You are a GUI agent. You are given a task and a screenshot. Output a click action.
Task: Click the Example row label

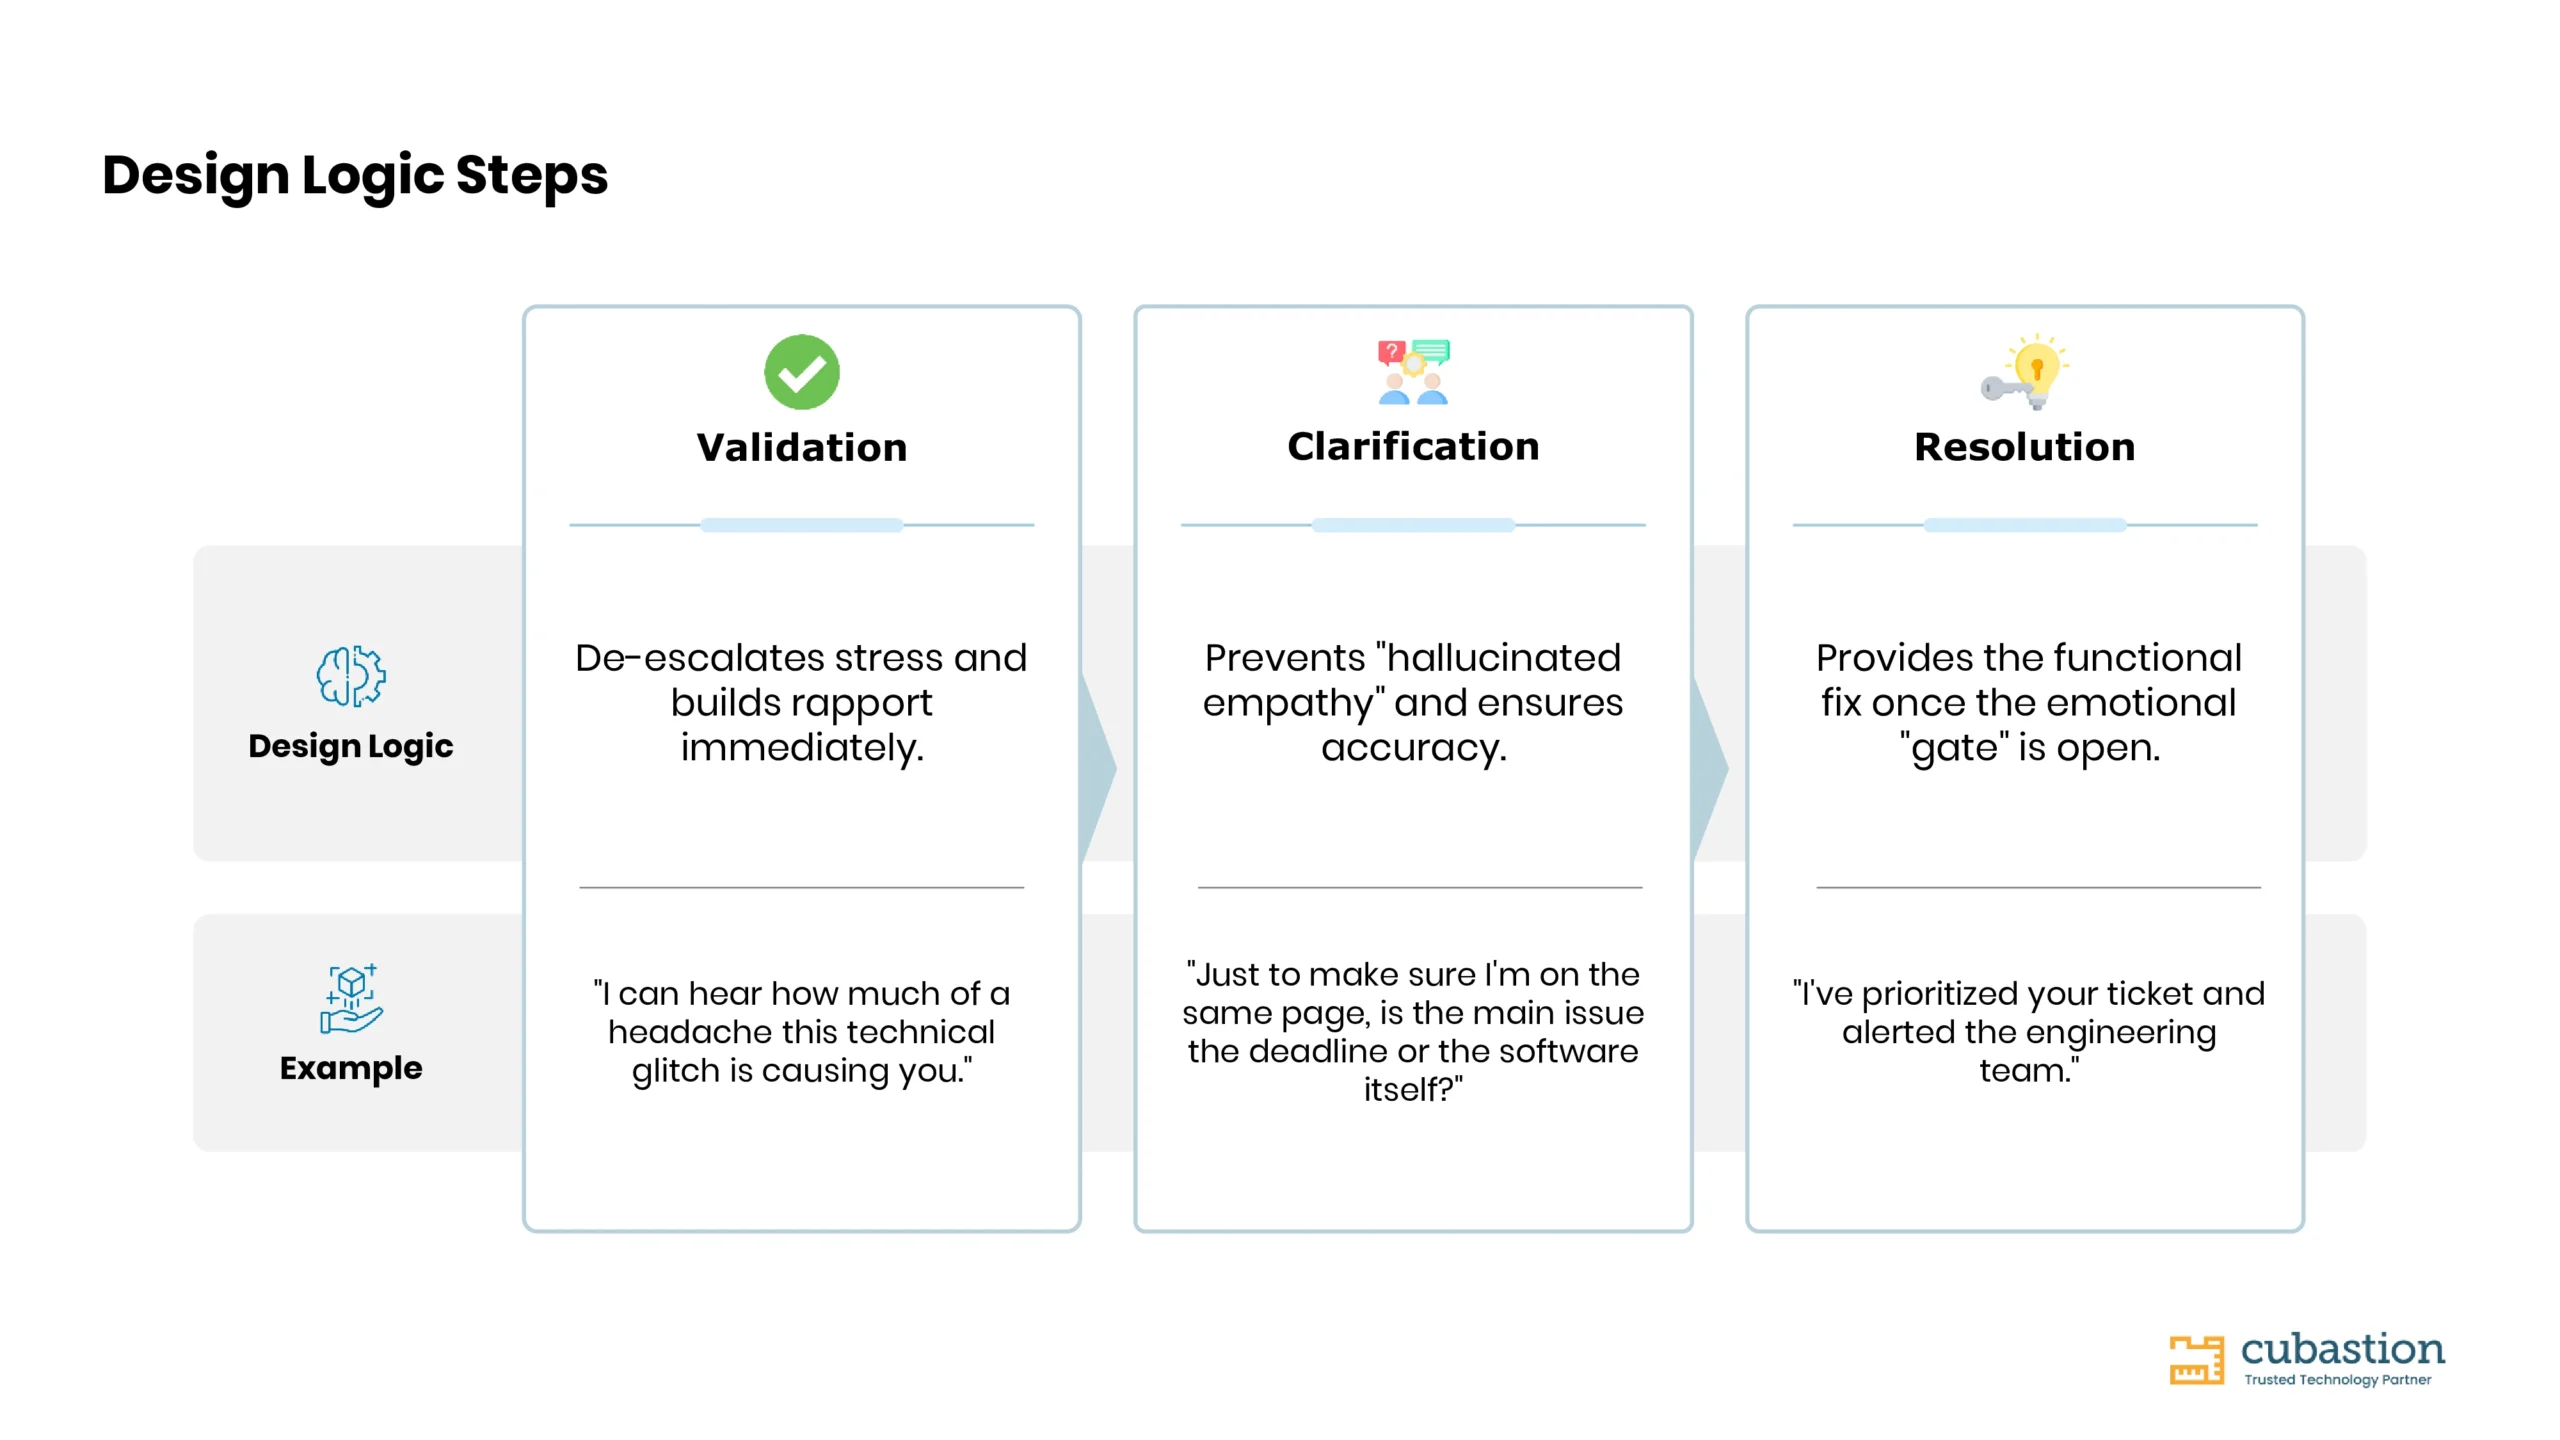(351, 1068)
